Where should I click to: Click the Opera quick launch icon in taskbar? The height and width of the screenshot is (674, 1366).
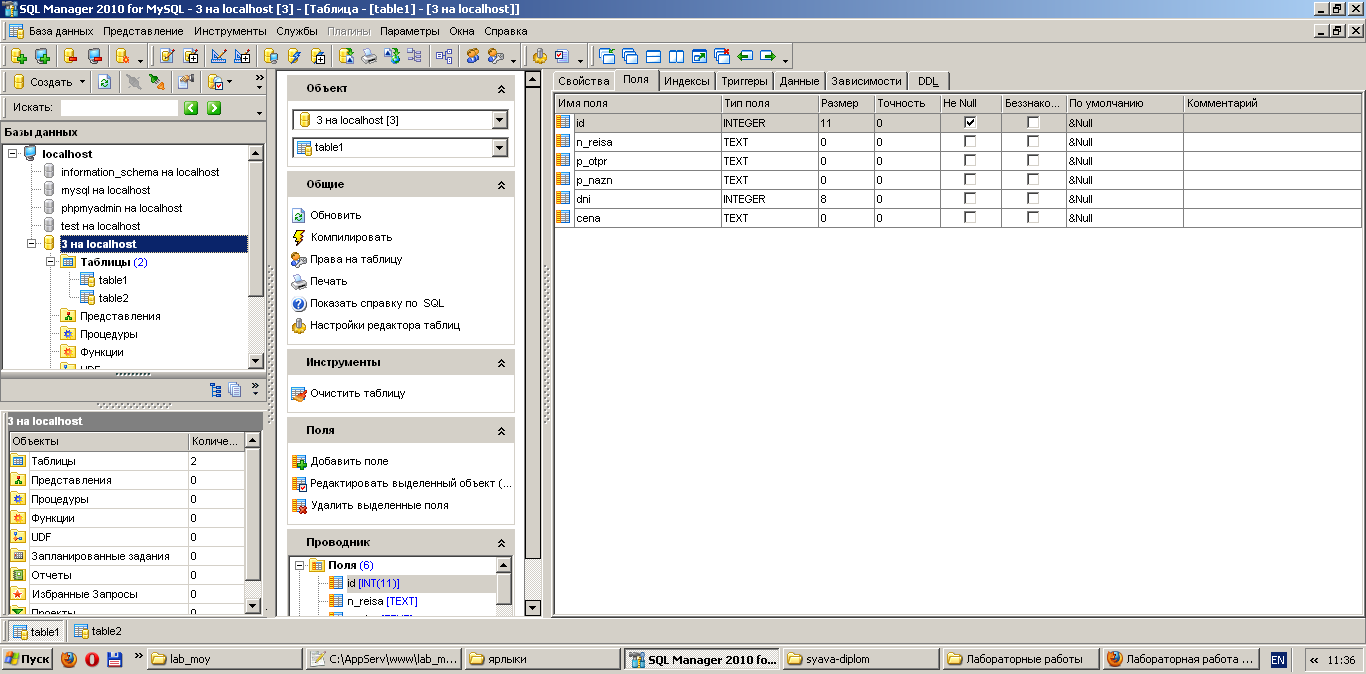(x=92, y=659)
